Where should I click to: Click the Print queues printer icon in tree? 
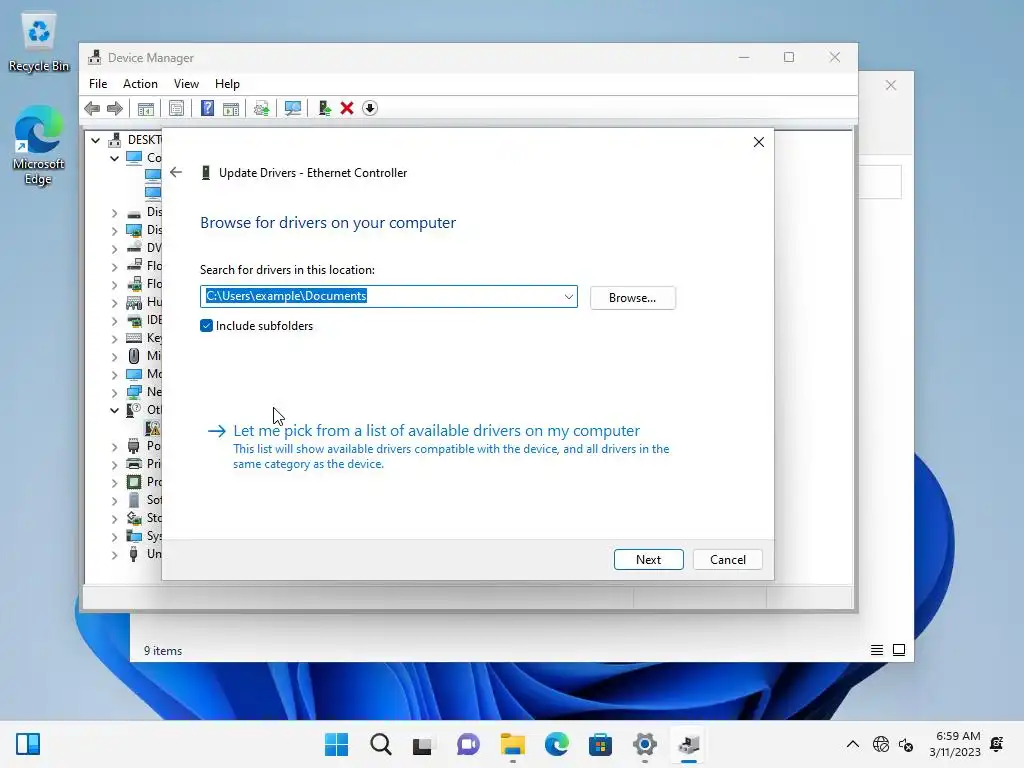tap(134, 464)
